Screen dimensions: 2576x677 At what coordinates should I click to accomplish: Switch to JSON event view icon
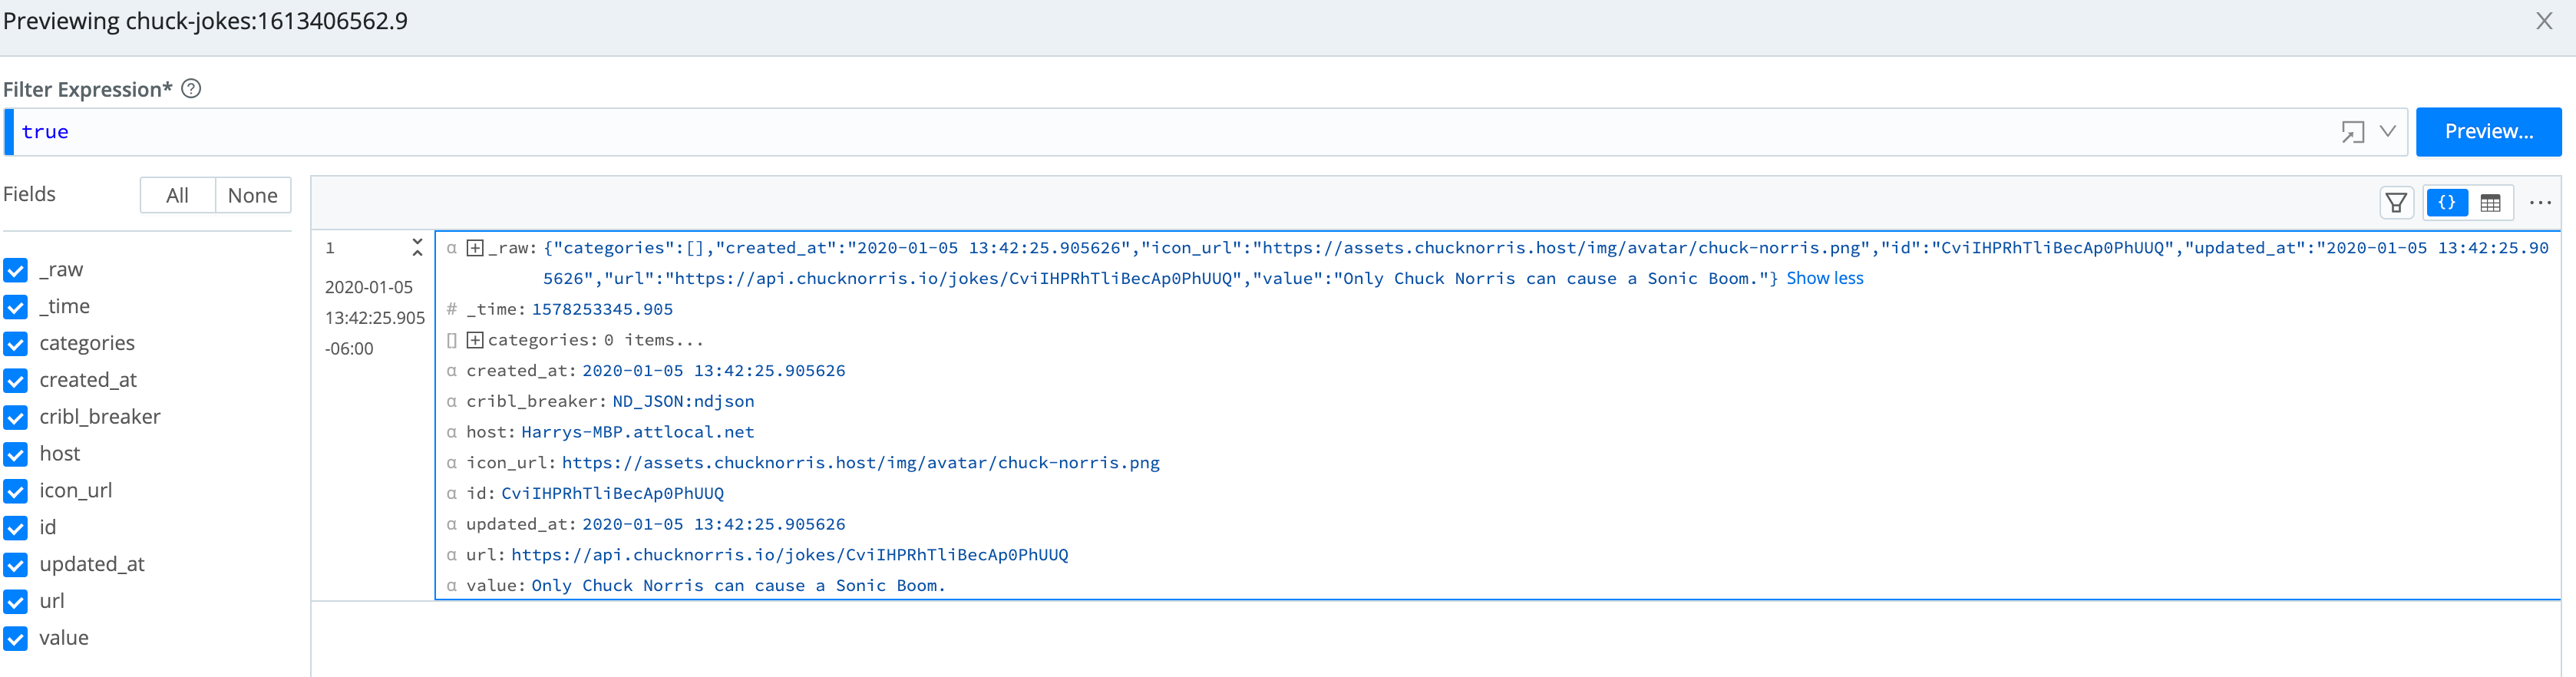point(2446,203)
